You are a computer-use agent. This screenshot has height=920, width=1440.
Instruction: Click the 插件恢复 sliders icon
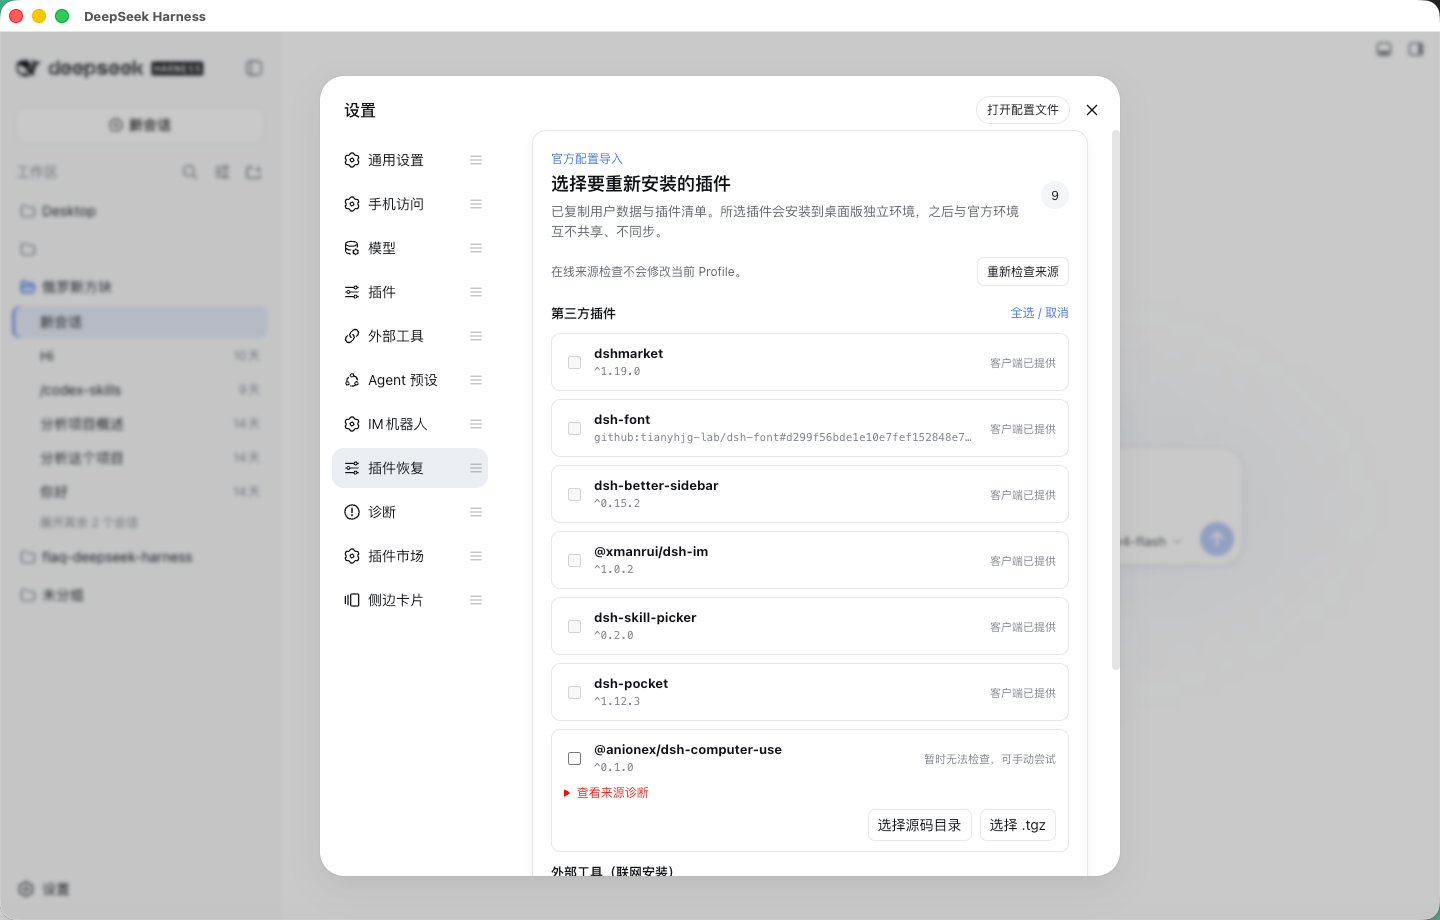coord(352,468)
